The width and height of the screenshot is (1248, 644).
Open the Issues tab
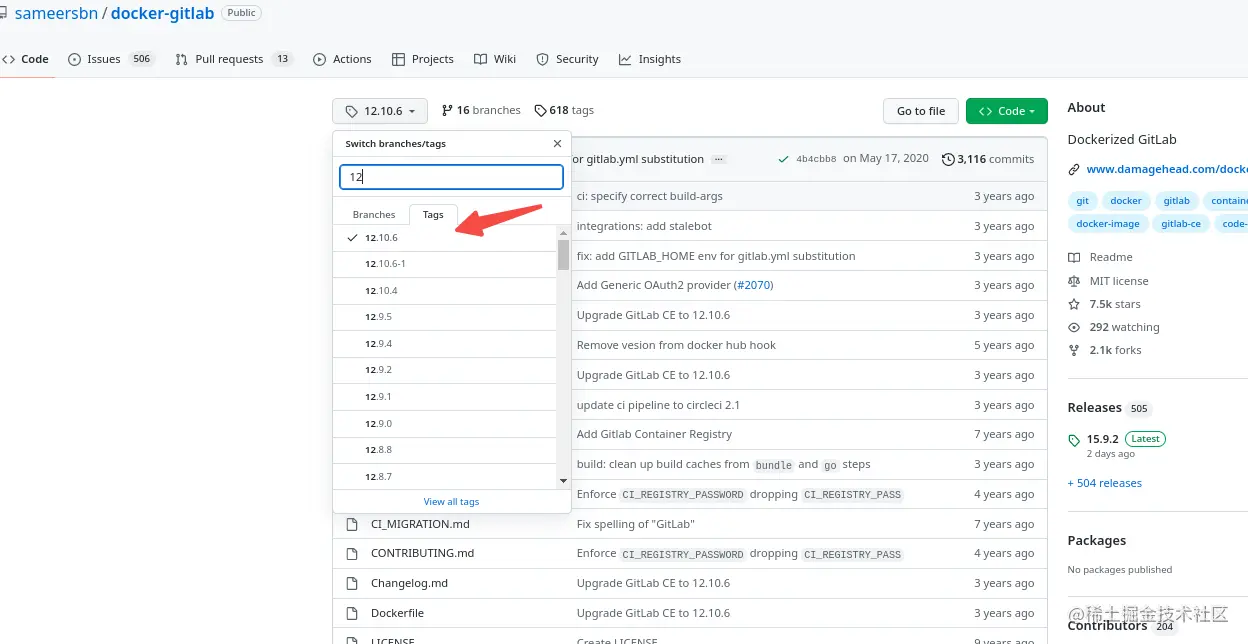(x=111, y=59)
